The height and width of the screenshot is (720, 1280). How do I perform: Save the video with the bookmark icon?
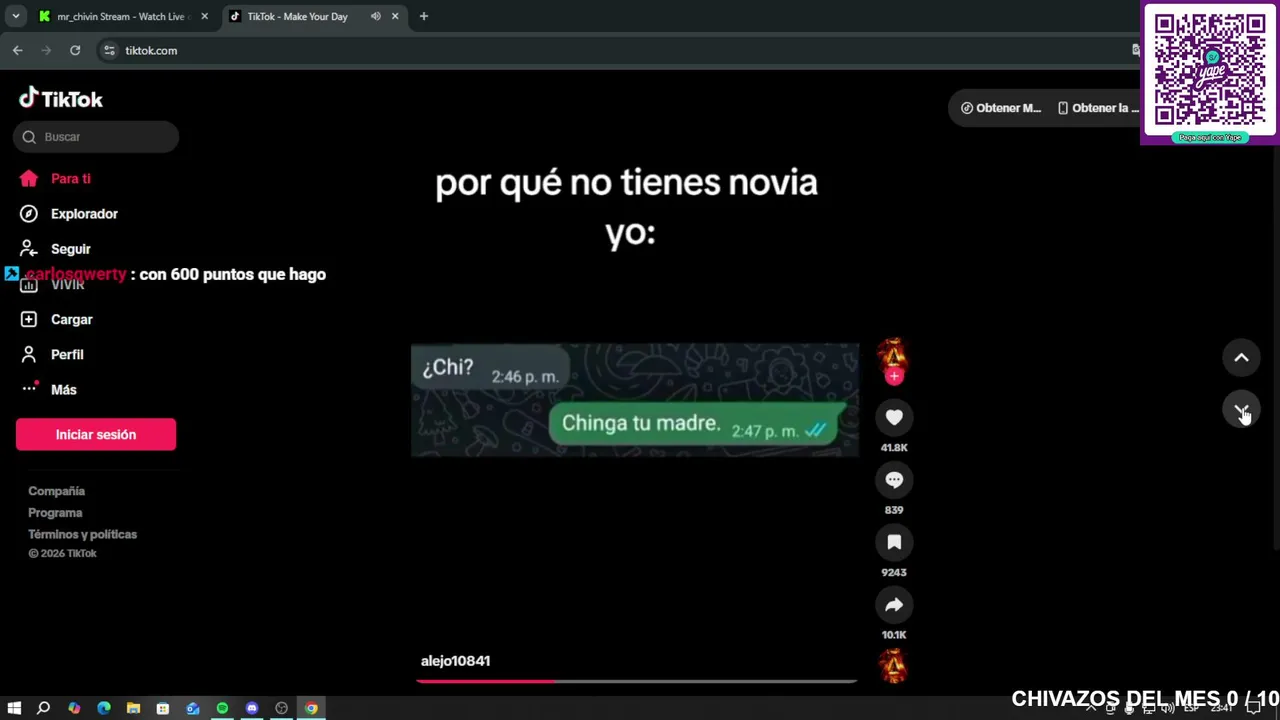point(894,542)
